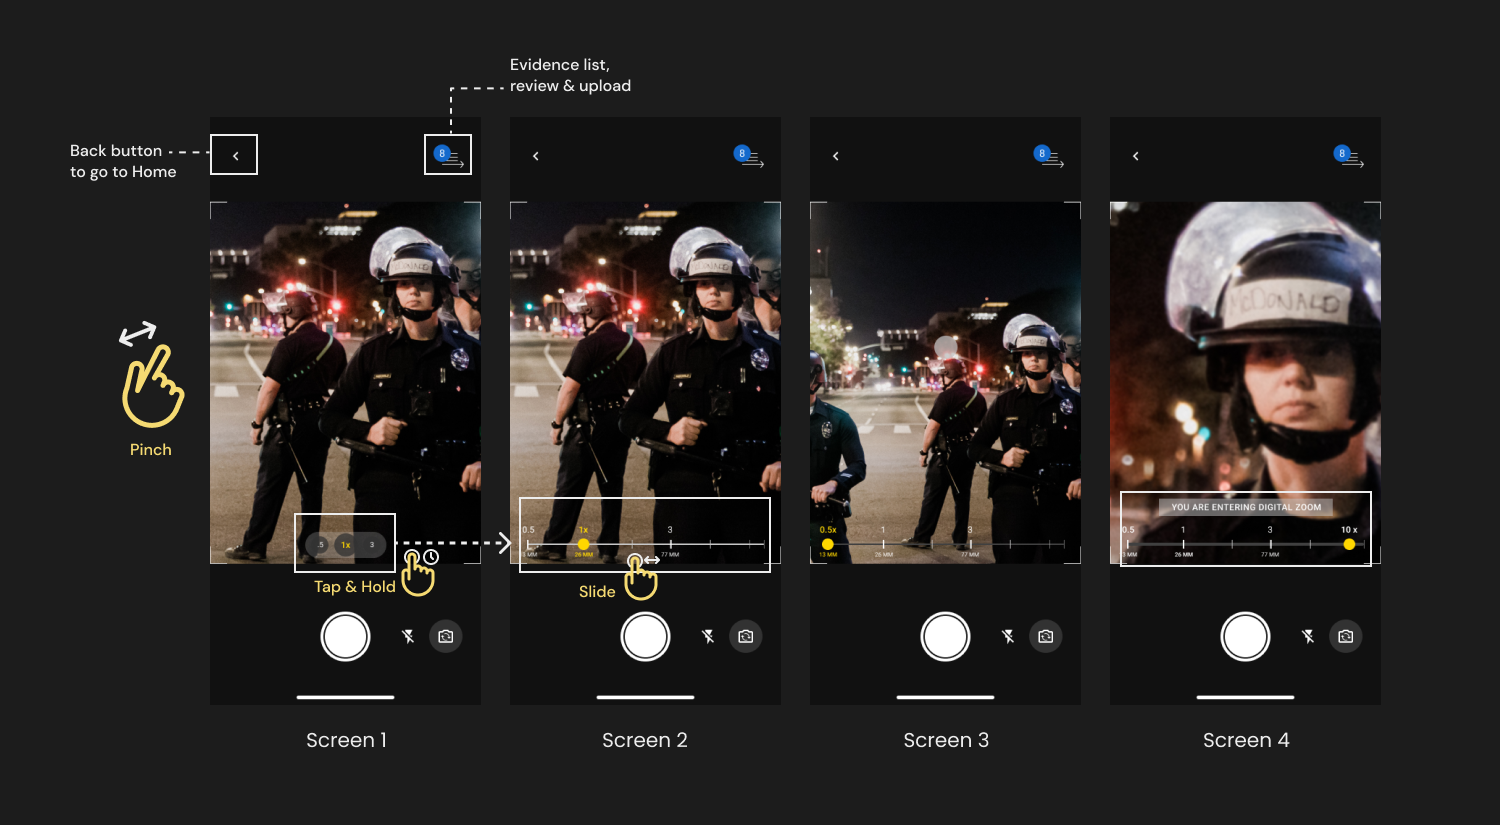Viewport: 1500px width, 825px height.
Task: Open evidence review icon in Screen 2
Action: click(748, 156)
